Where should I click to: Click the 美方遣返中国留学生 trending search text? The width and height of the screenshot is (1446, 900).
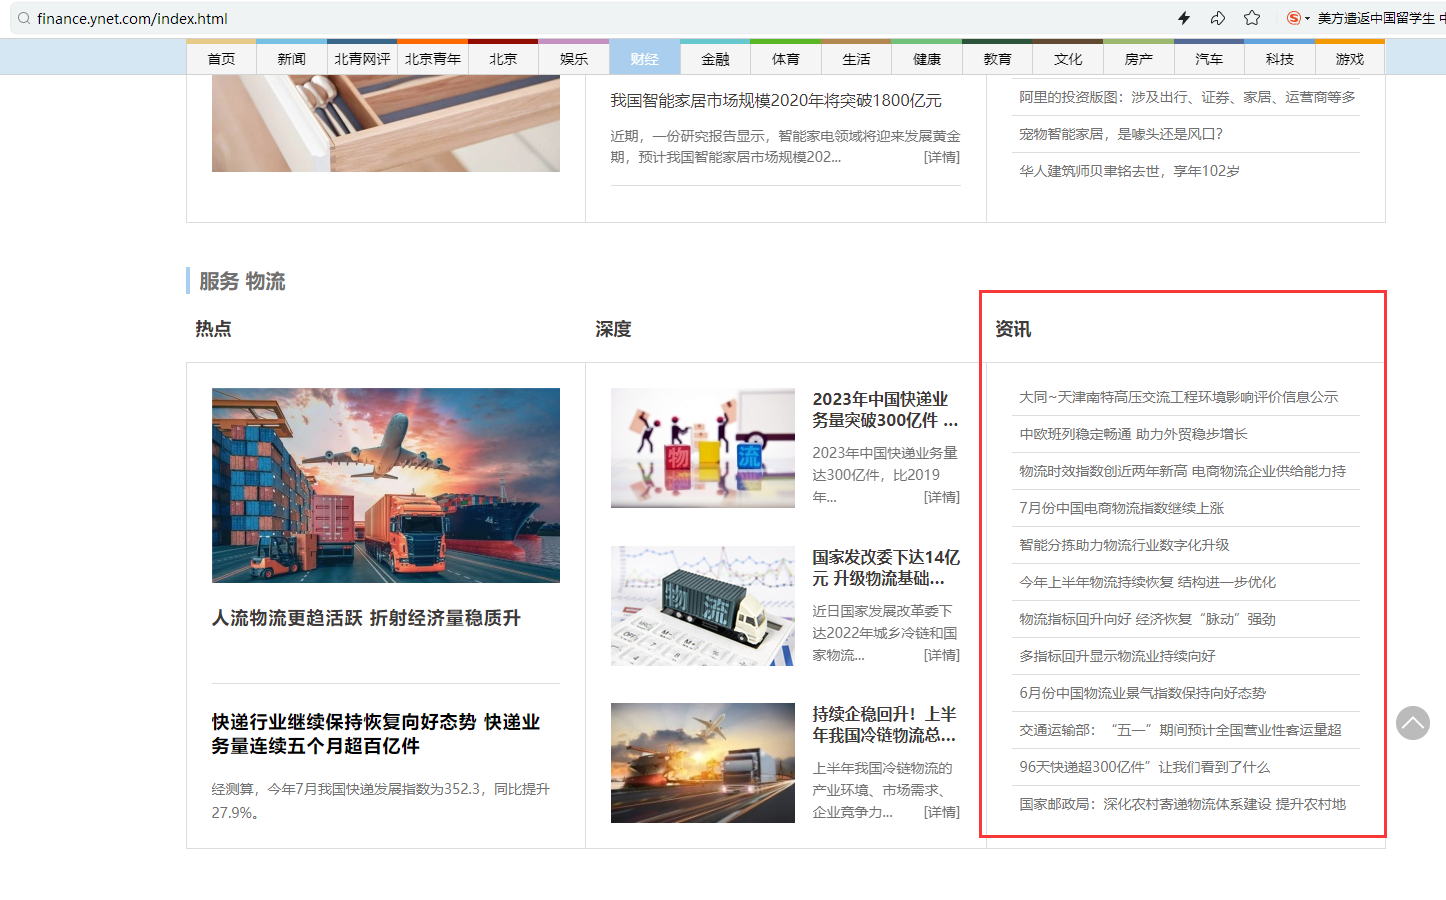point(1381,18)
